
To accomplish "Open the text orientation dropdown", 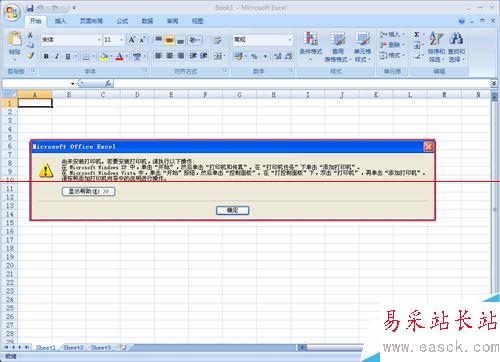I will [195, 40].
